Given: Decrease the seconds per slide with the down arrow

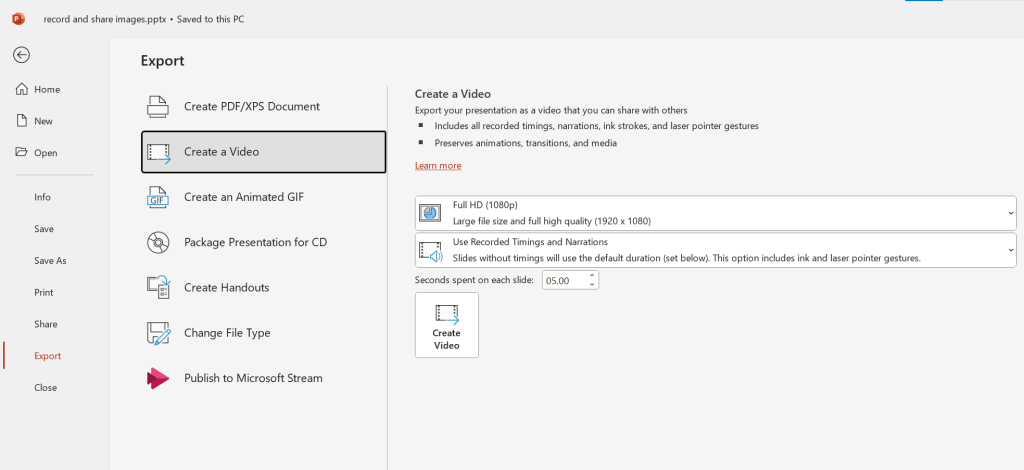Looking at the screenshot, I should pos(592,285).
